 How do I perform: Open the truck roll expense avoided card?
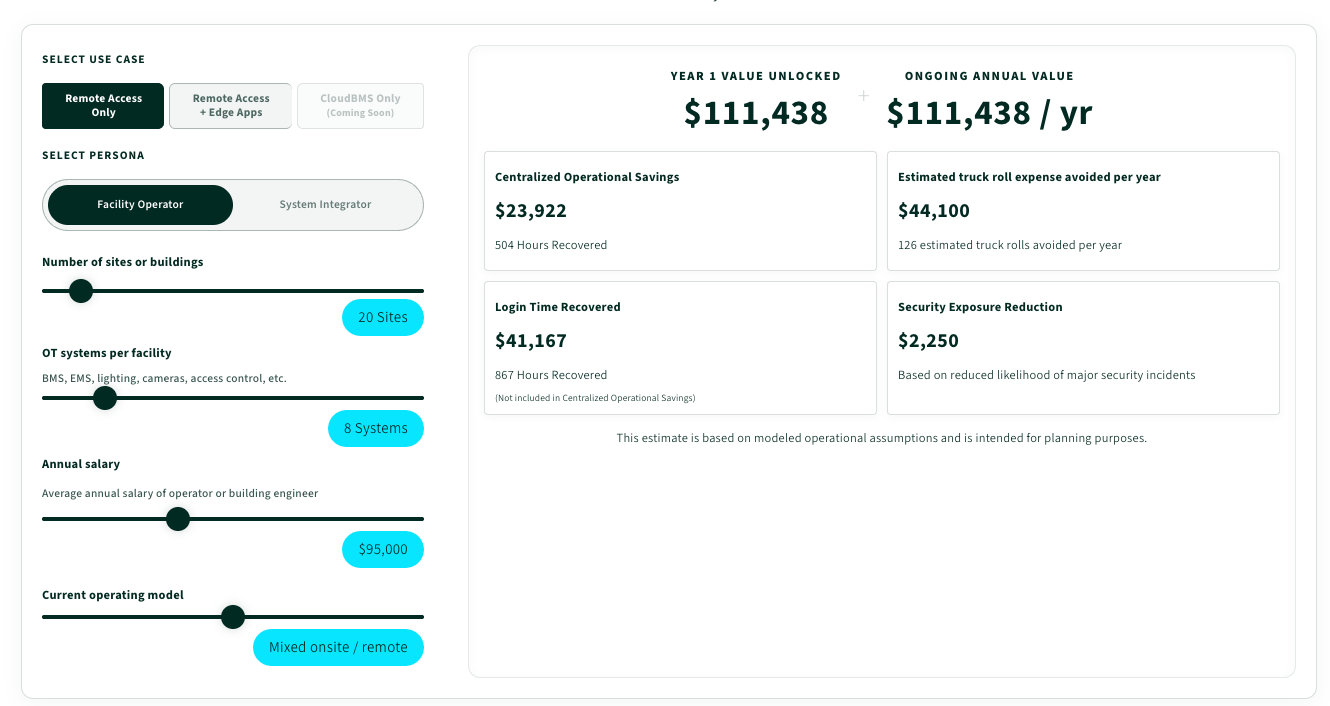click(1083, 211)
